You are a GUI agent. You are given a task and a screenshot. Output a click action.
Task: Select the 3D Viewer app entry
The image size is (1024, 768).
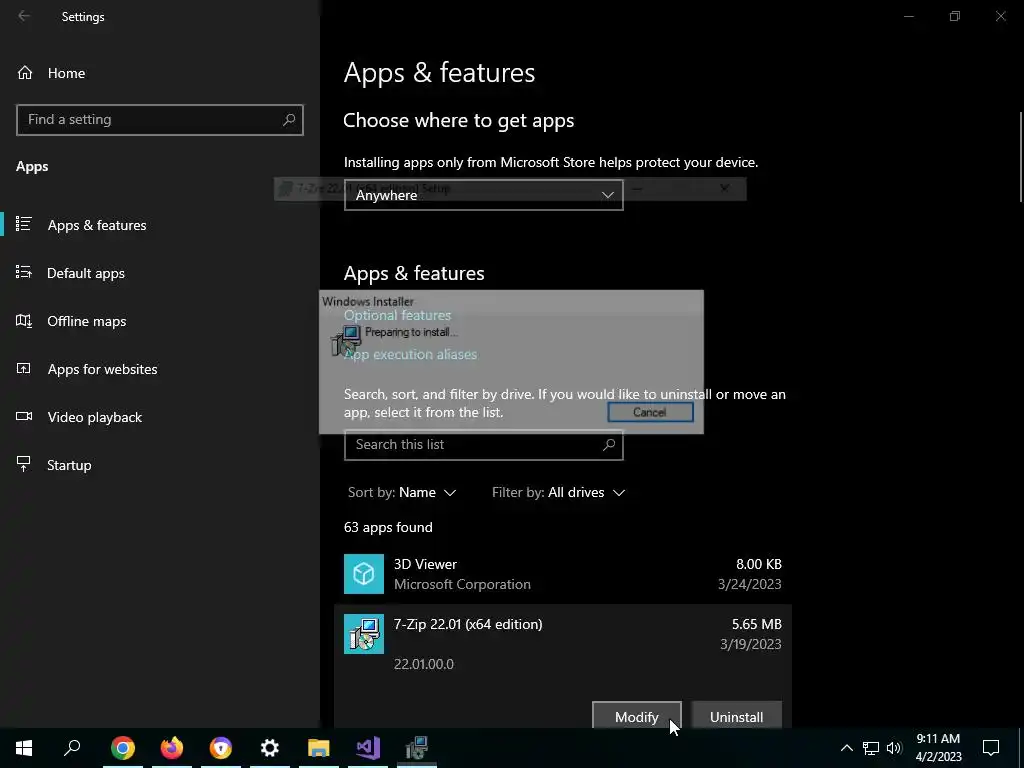563,574
